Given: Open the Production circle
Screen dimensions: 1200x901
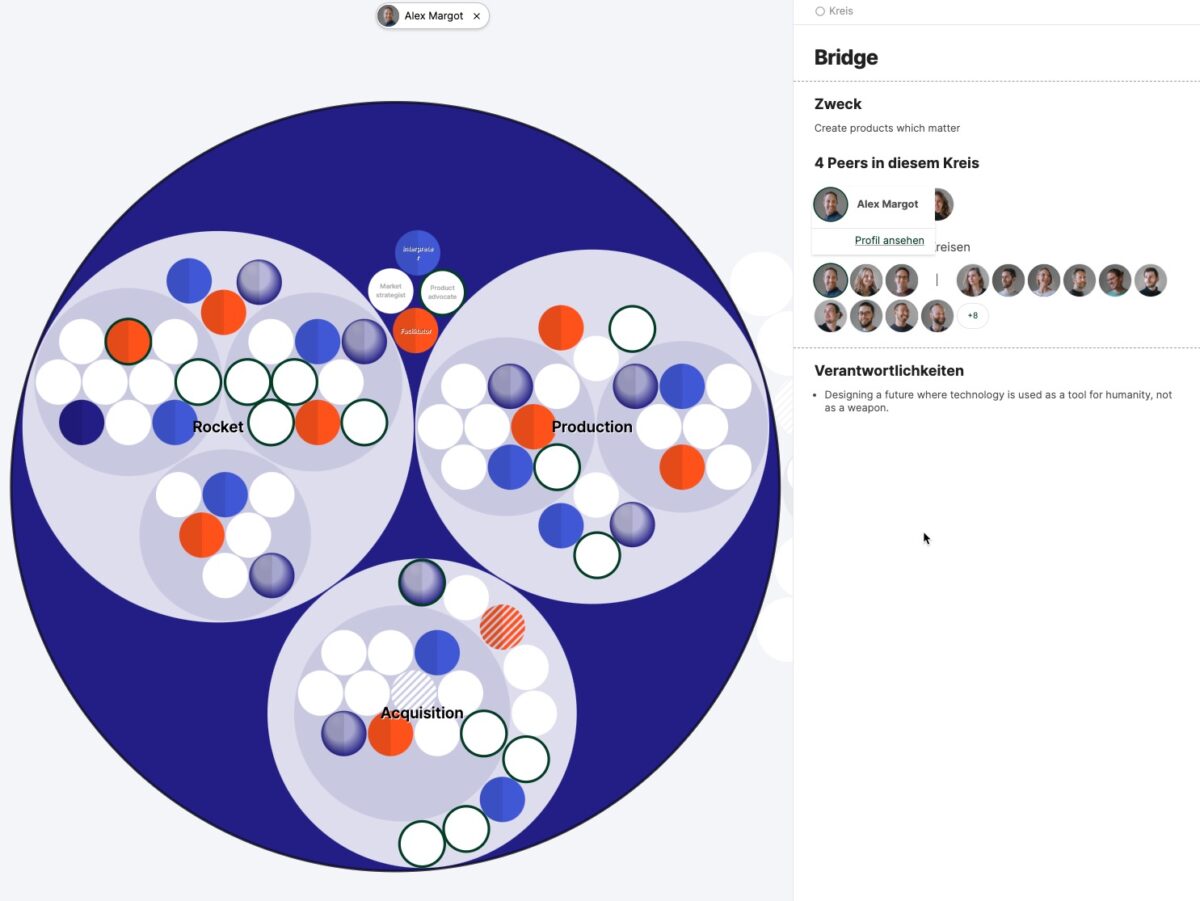Looking at the screenshot, I should 591,426.
